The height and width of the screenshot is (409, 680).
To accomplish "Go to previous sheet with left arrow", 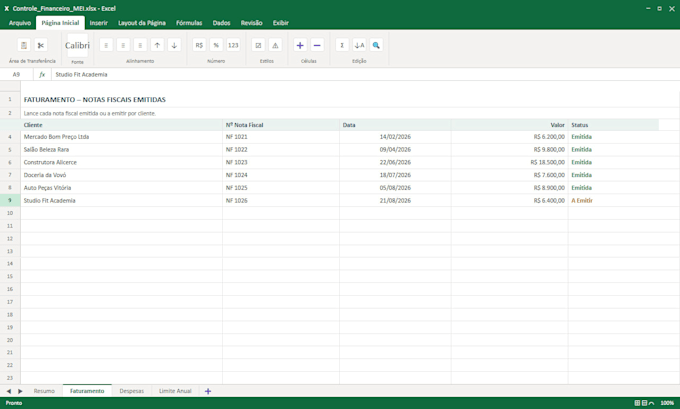I will [9, 391].
